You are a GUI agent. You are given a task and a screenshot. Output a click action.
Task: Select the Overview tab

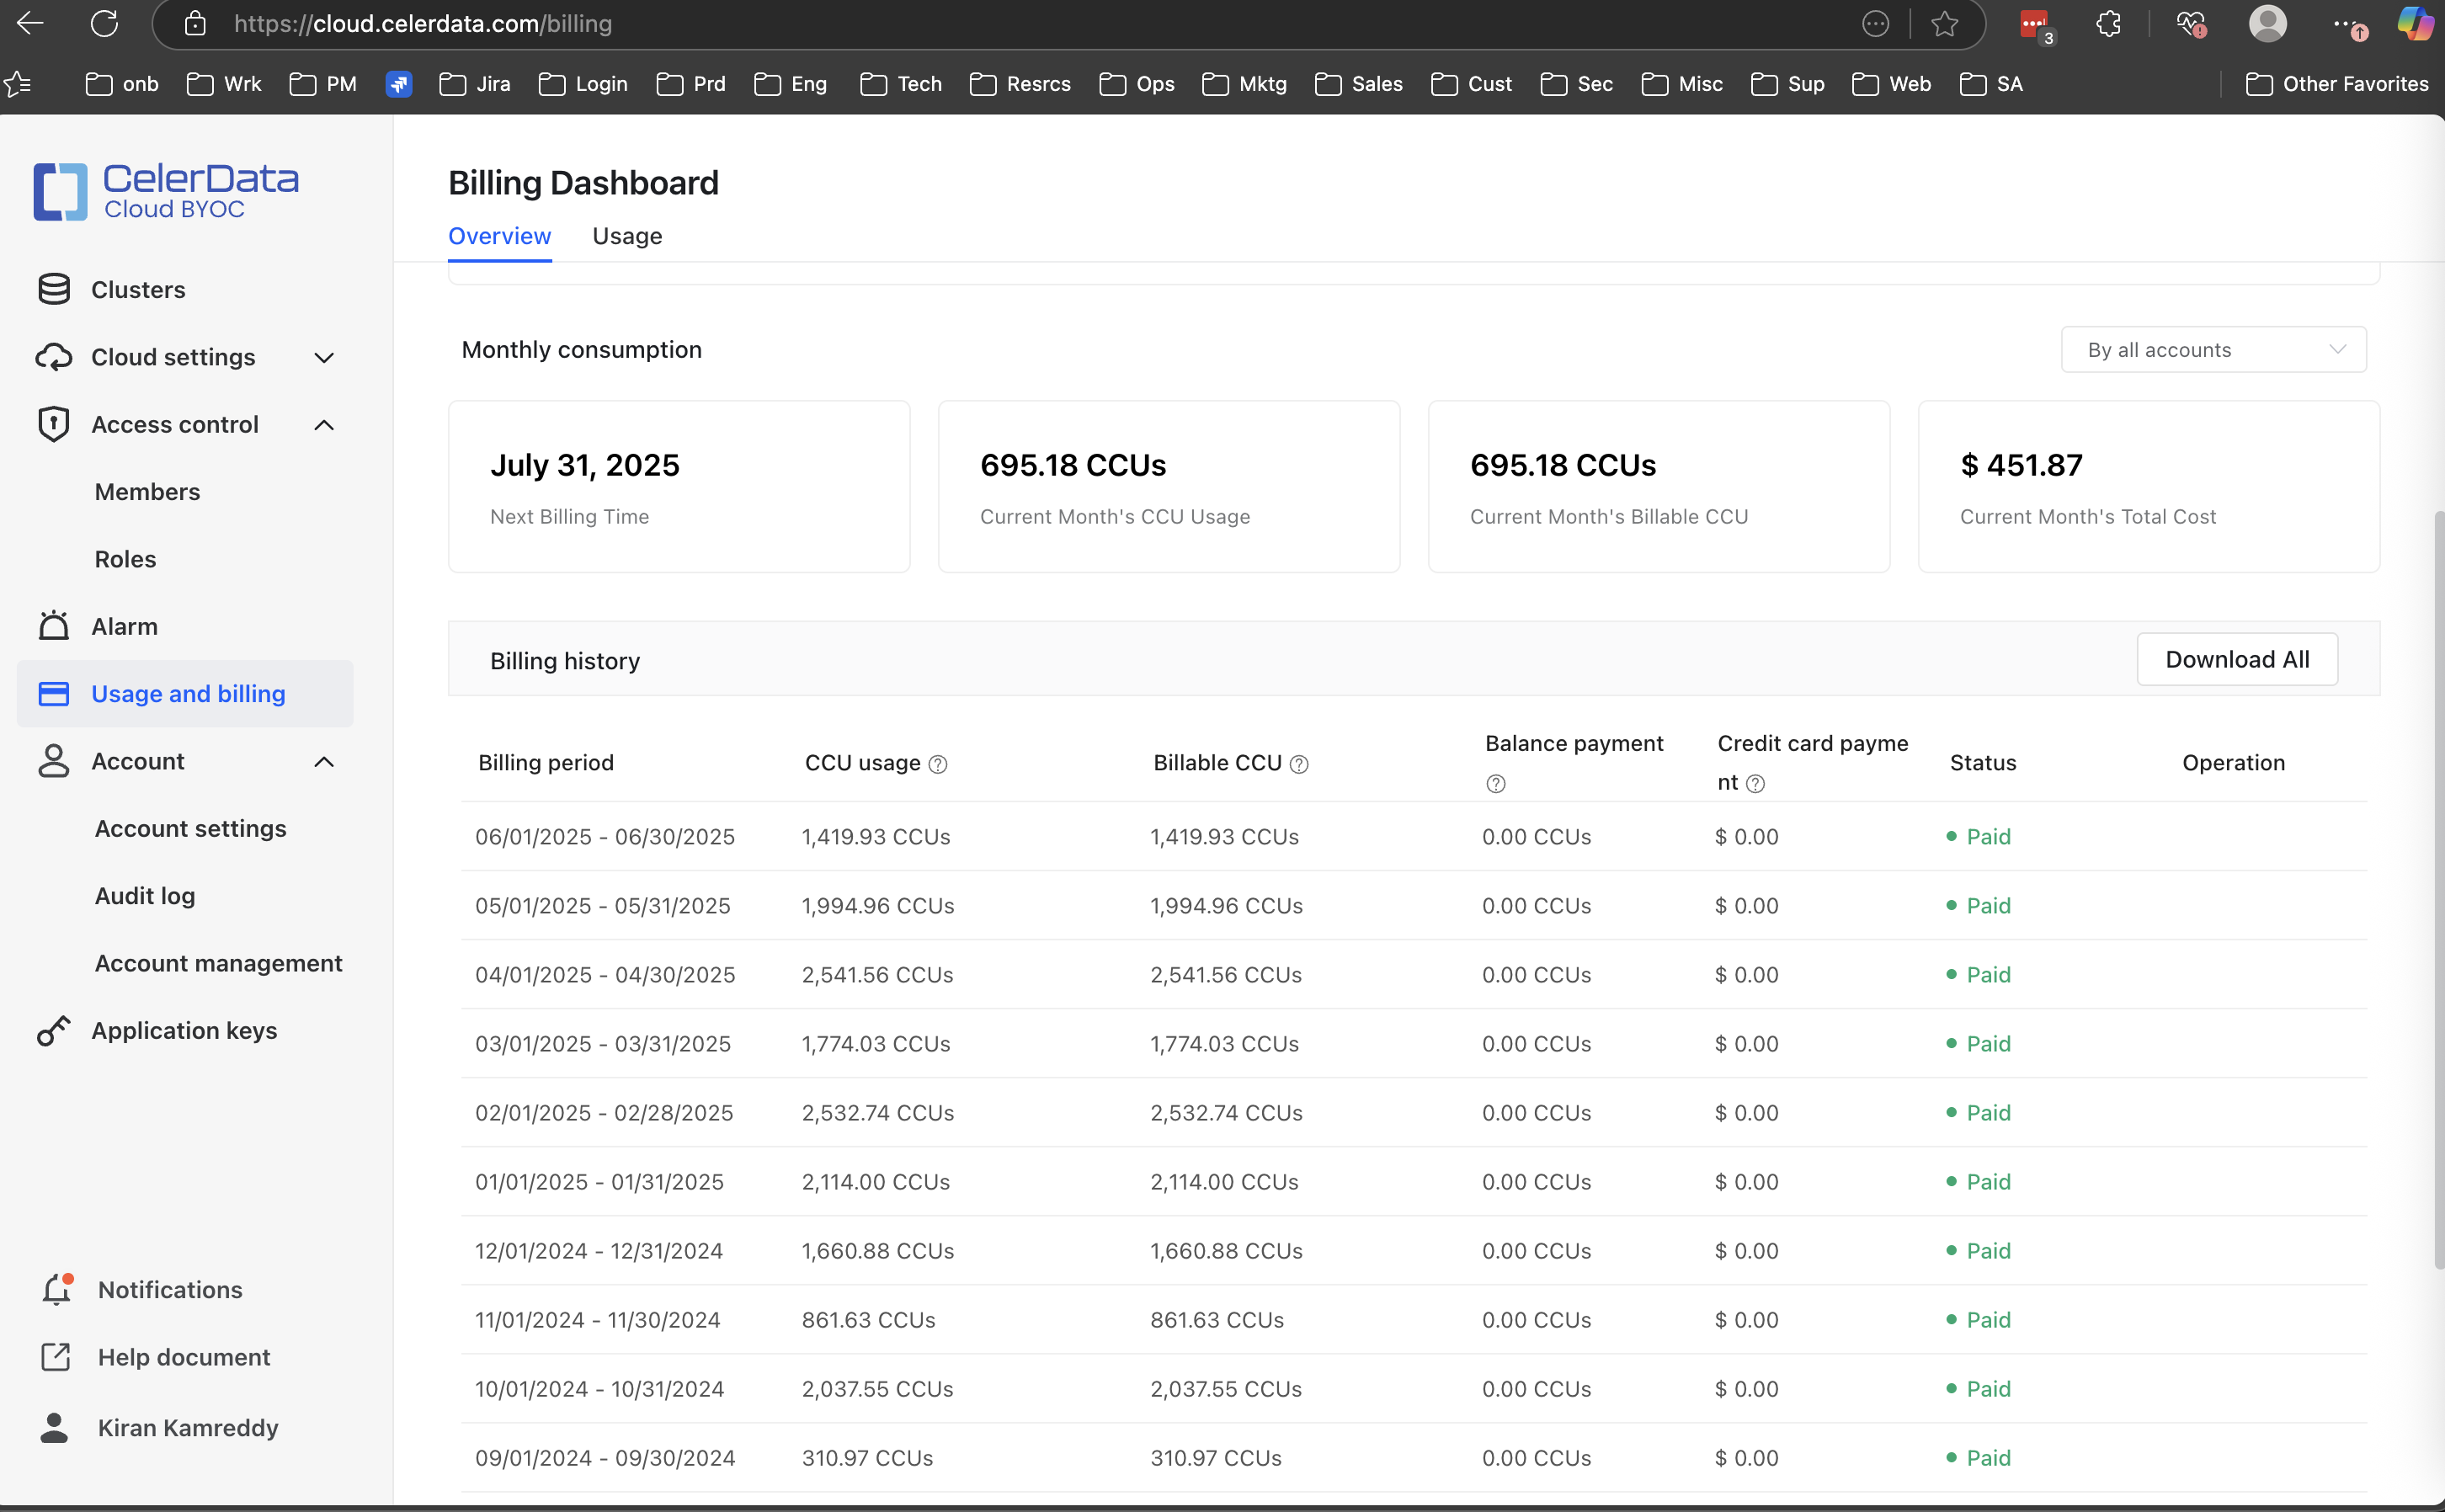pos(499,236)
